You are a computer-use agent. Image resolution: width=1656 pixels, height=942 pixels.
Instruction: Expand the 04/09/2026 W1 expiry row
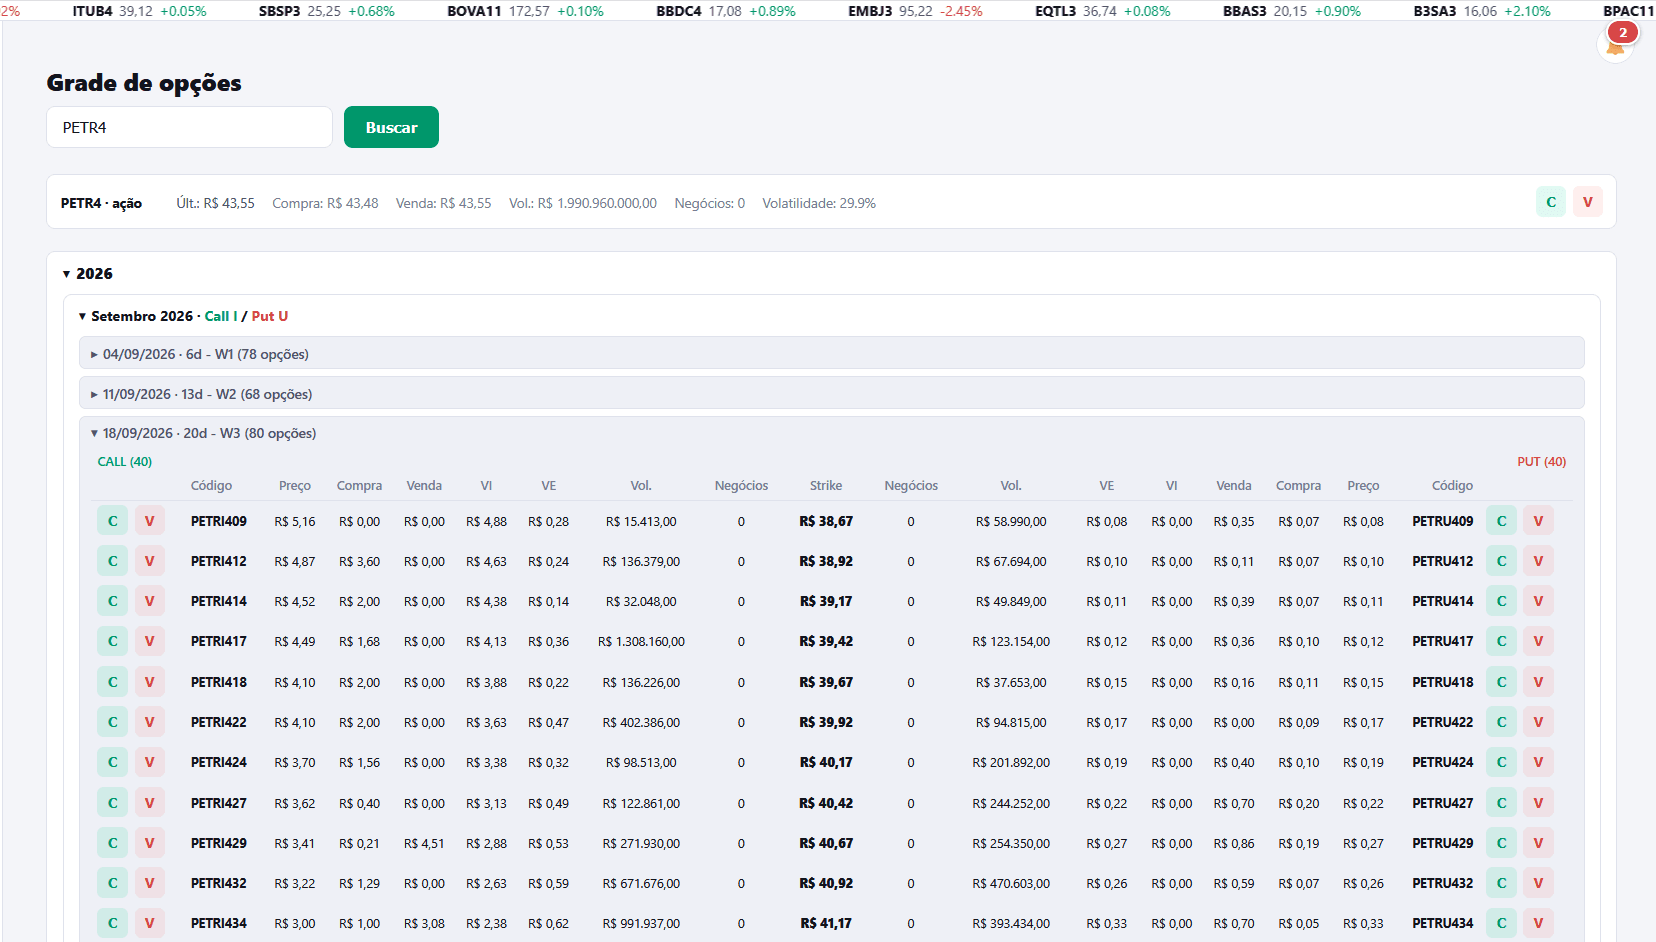(x=832, y=353)
